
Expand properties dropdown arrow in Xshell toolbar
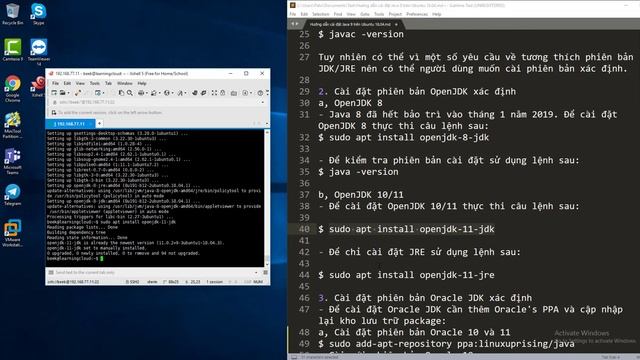(x=103, y=93)
